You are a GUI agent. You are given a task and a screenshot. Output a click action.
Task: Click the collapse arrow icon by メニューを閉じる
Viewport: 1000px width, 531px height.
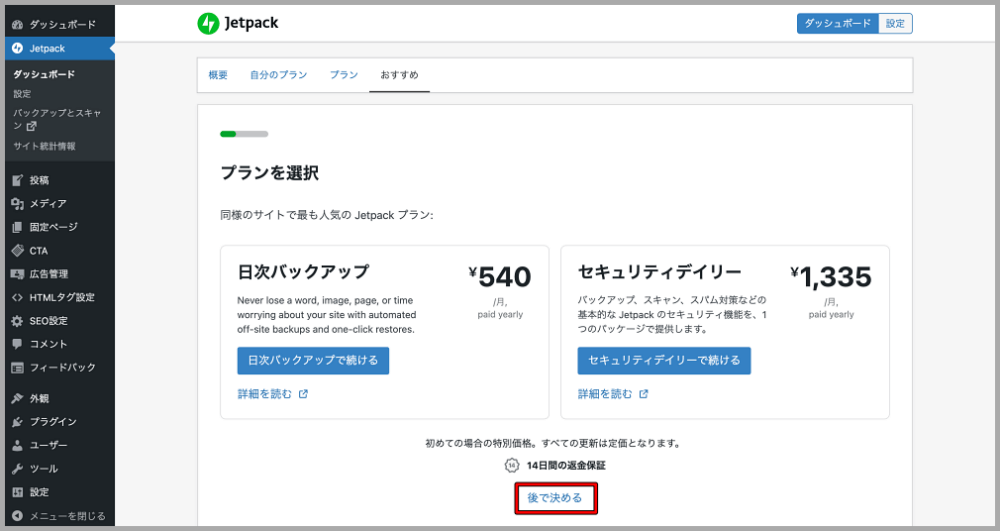[x=17, y=516]
